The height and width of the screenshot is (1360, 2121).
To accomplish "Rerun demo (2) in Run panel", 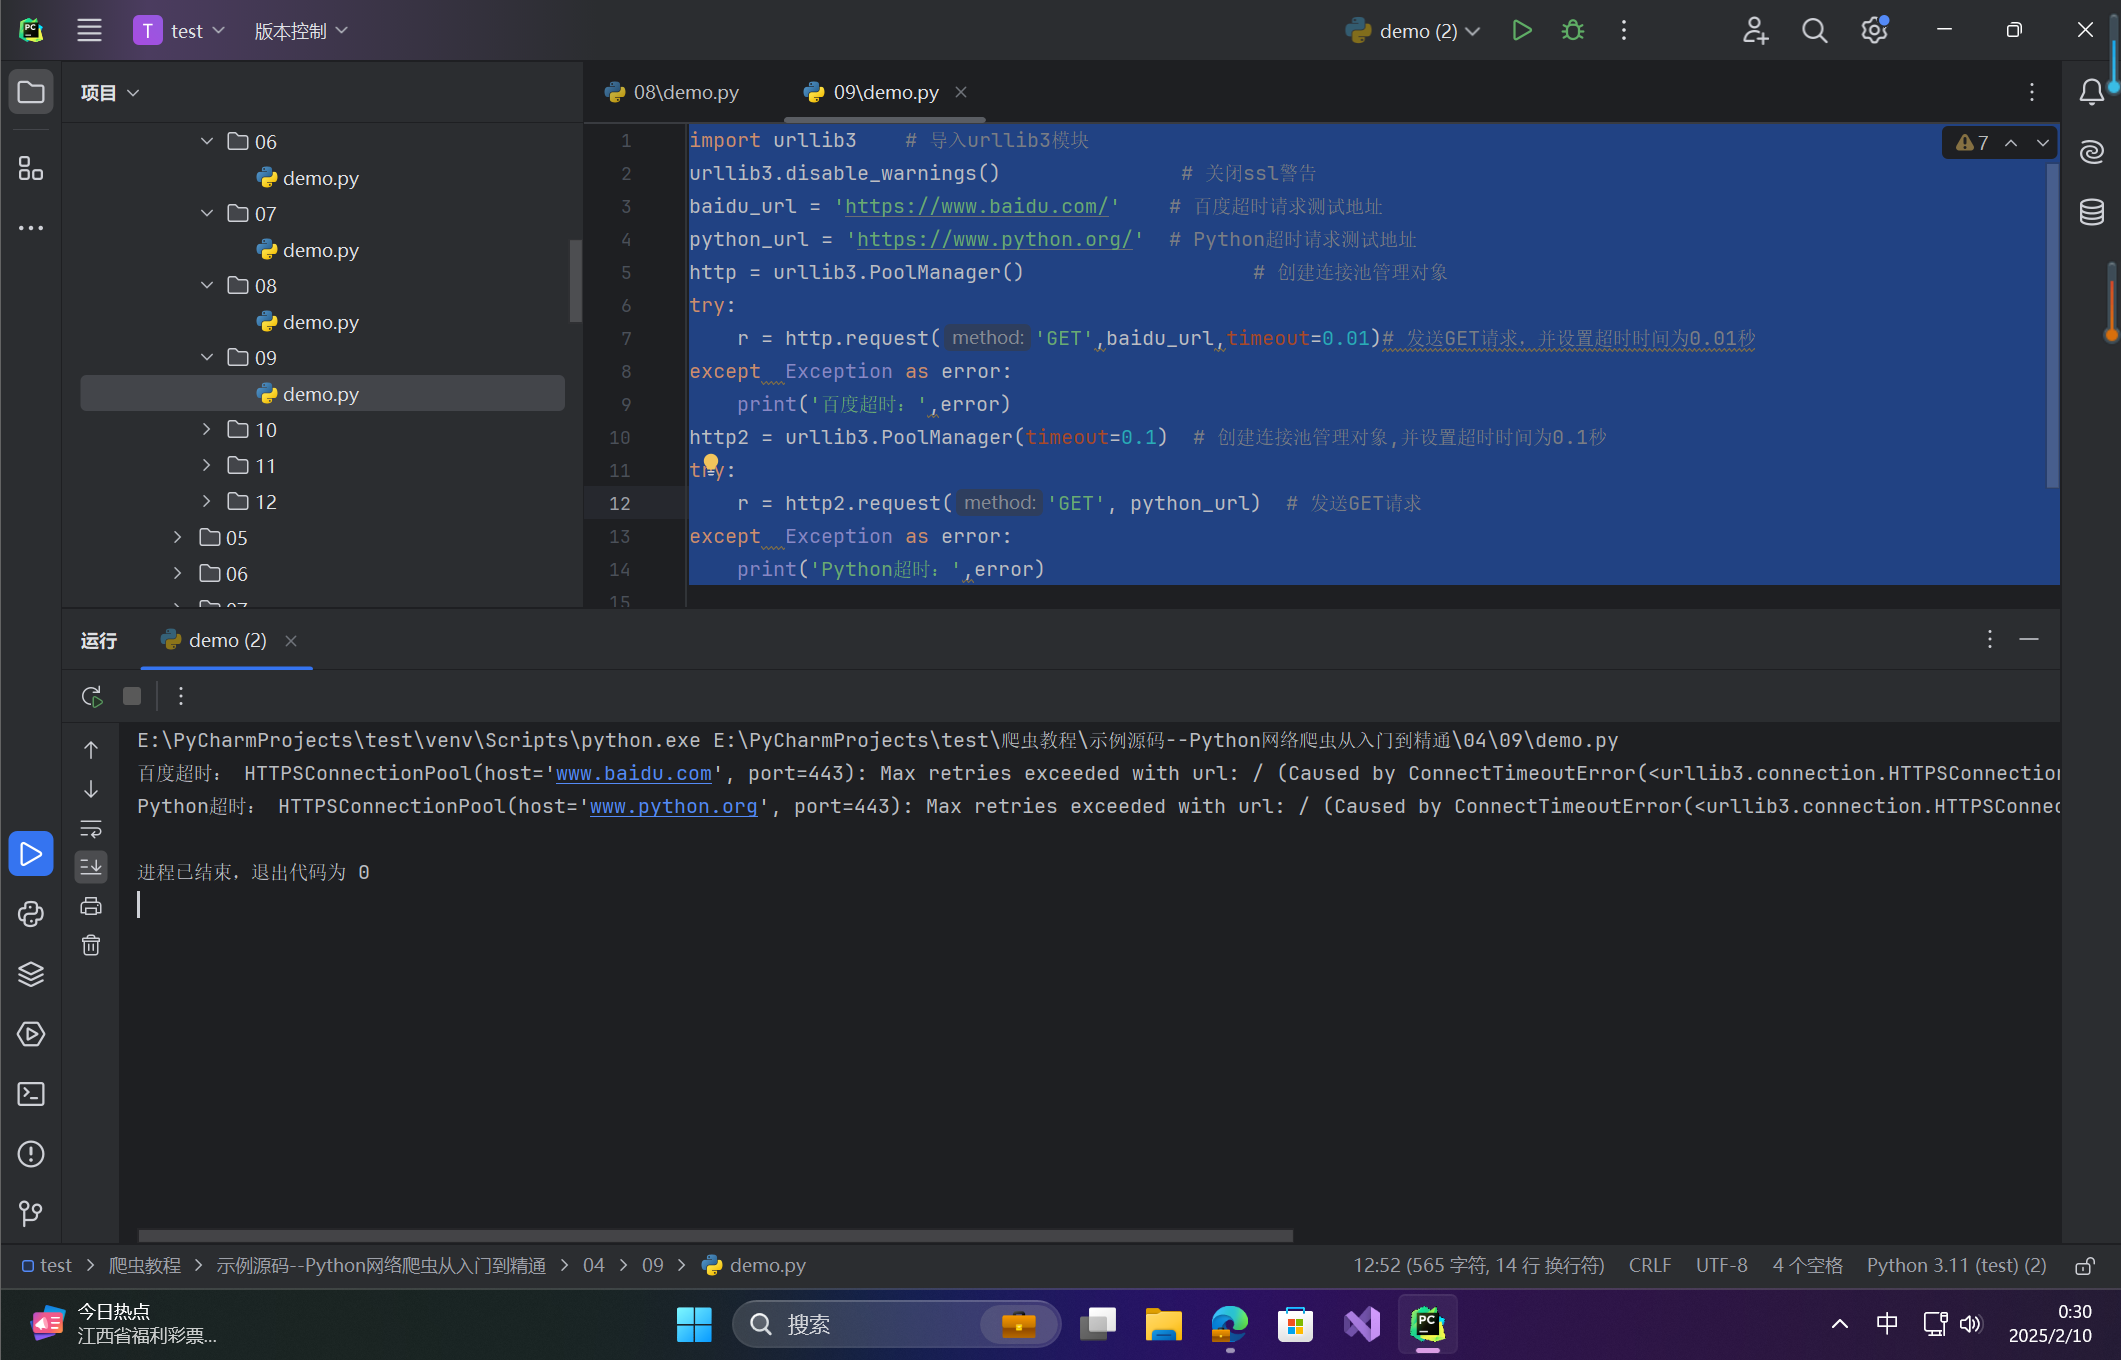I will point(92,696).
